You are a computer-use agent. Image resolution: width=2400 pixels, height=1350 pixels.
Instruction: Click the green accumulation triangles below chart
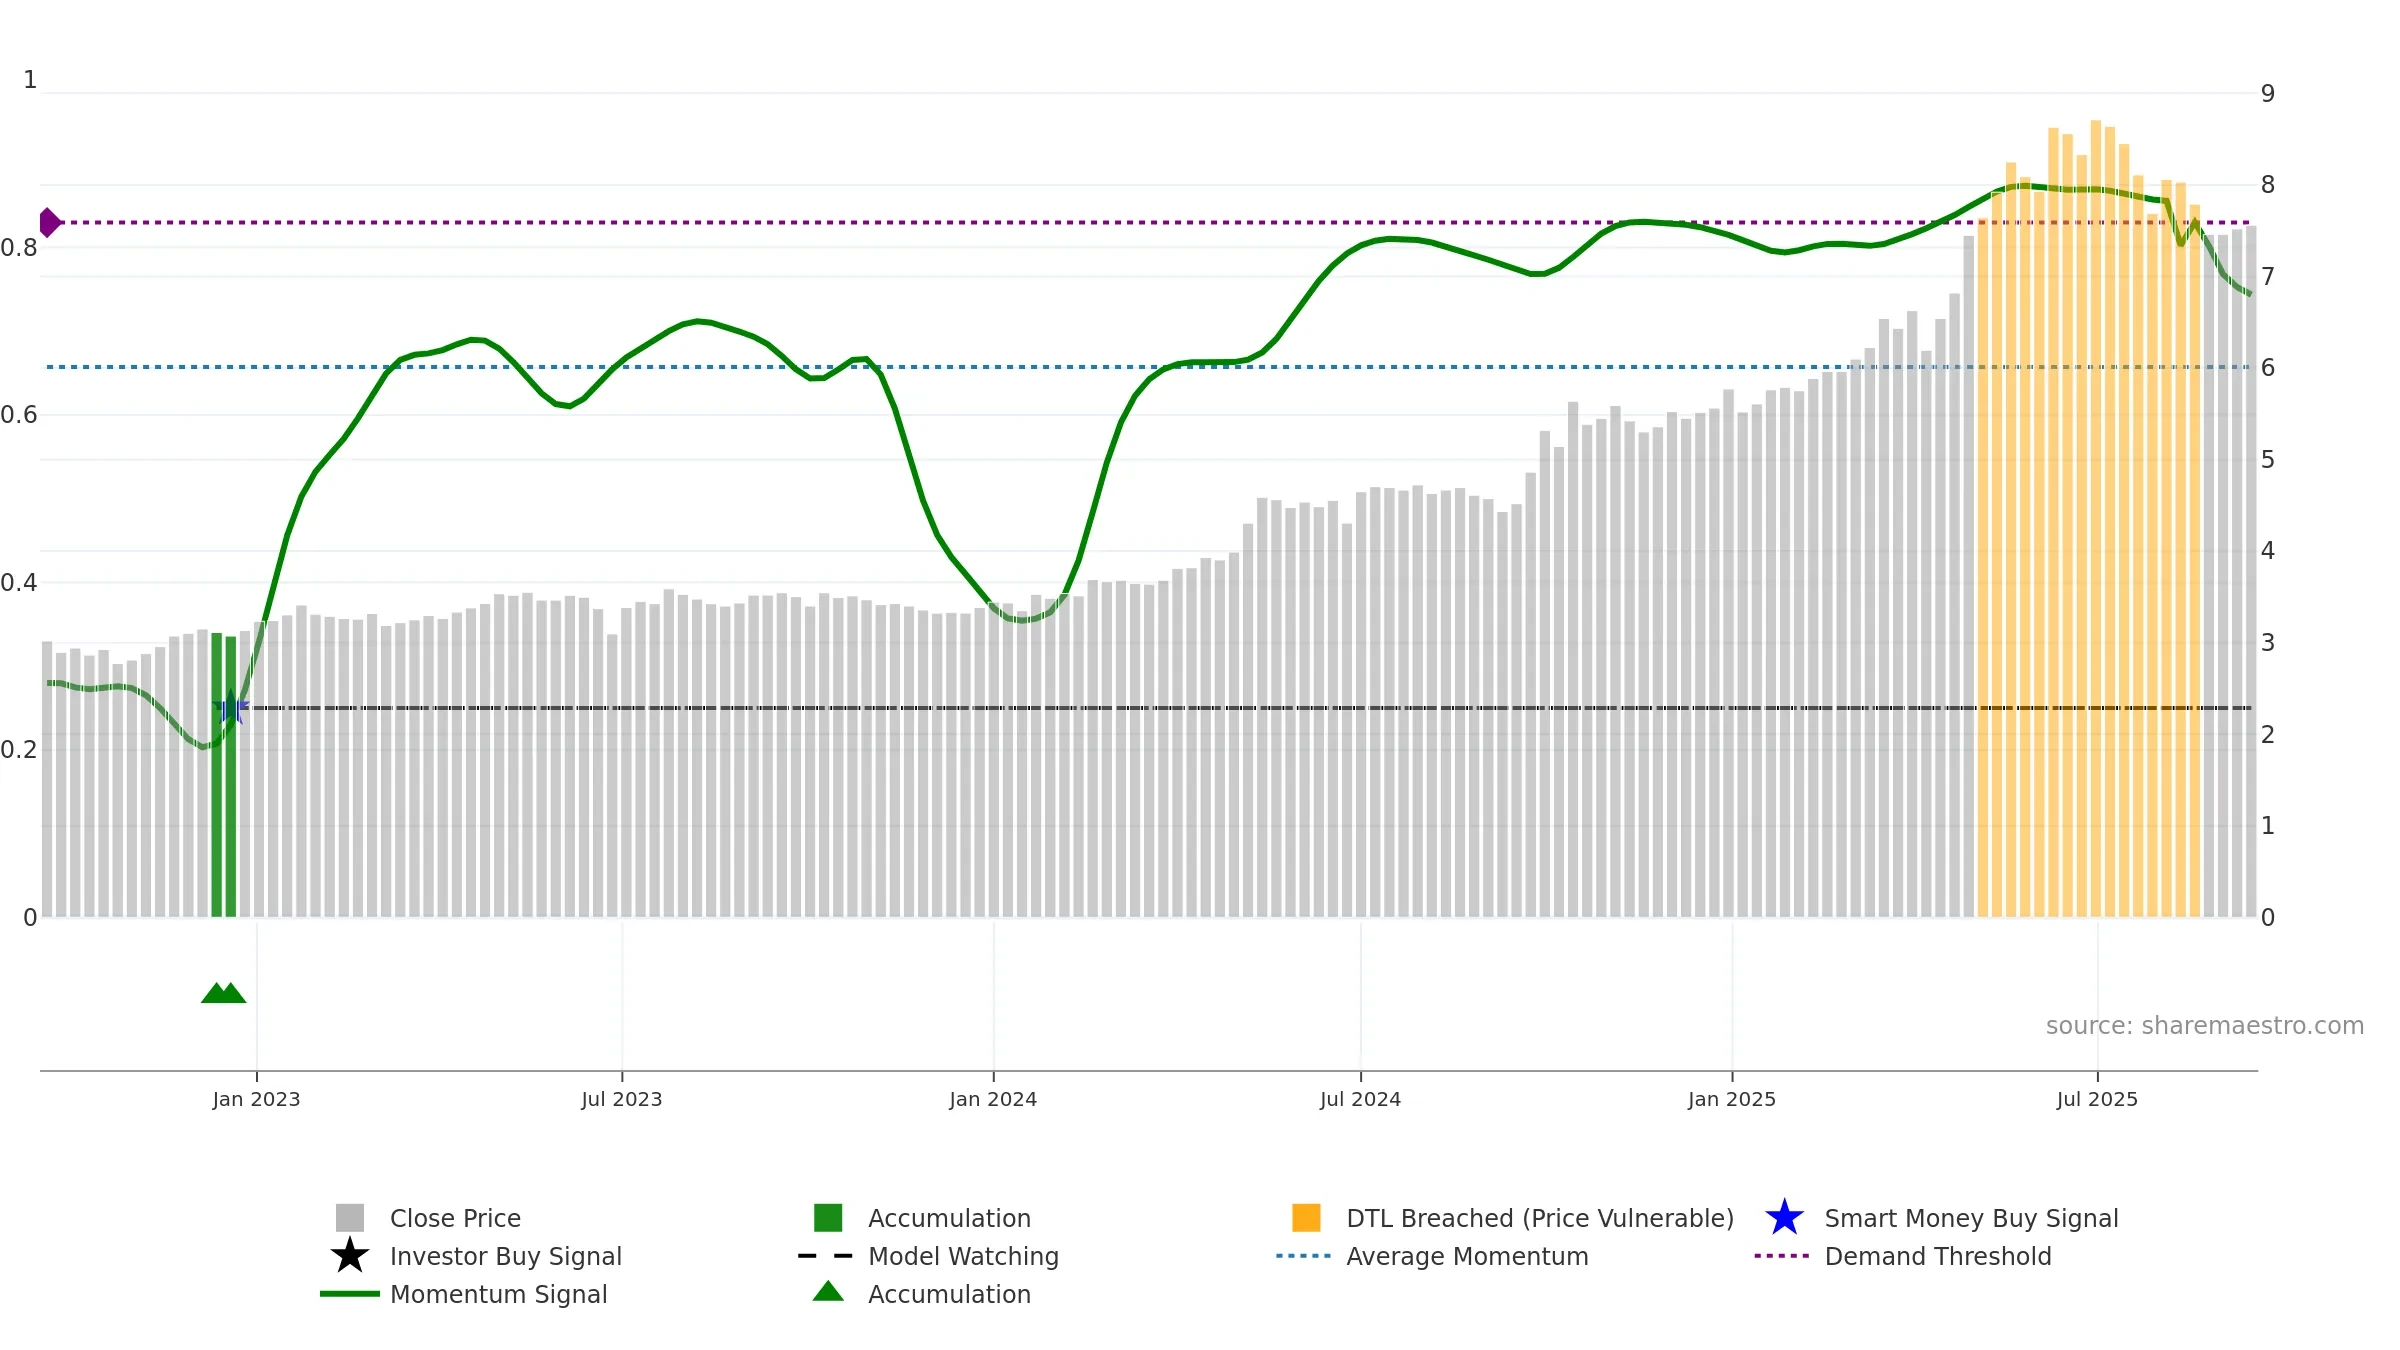coord(224,993)
